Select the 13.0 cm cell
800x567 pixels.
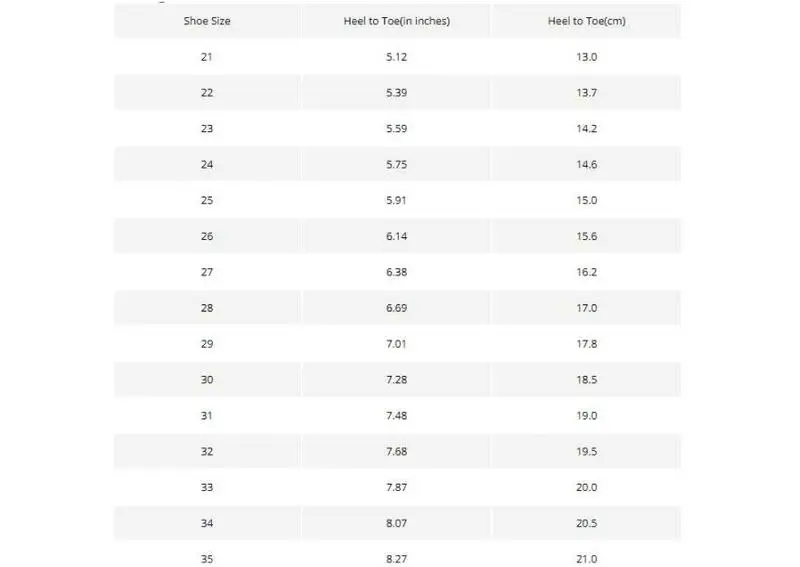click(x=586, y=57)
